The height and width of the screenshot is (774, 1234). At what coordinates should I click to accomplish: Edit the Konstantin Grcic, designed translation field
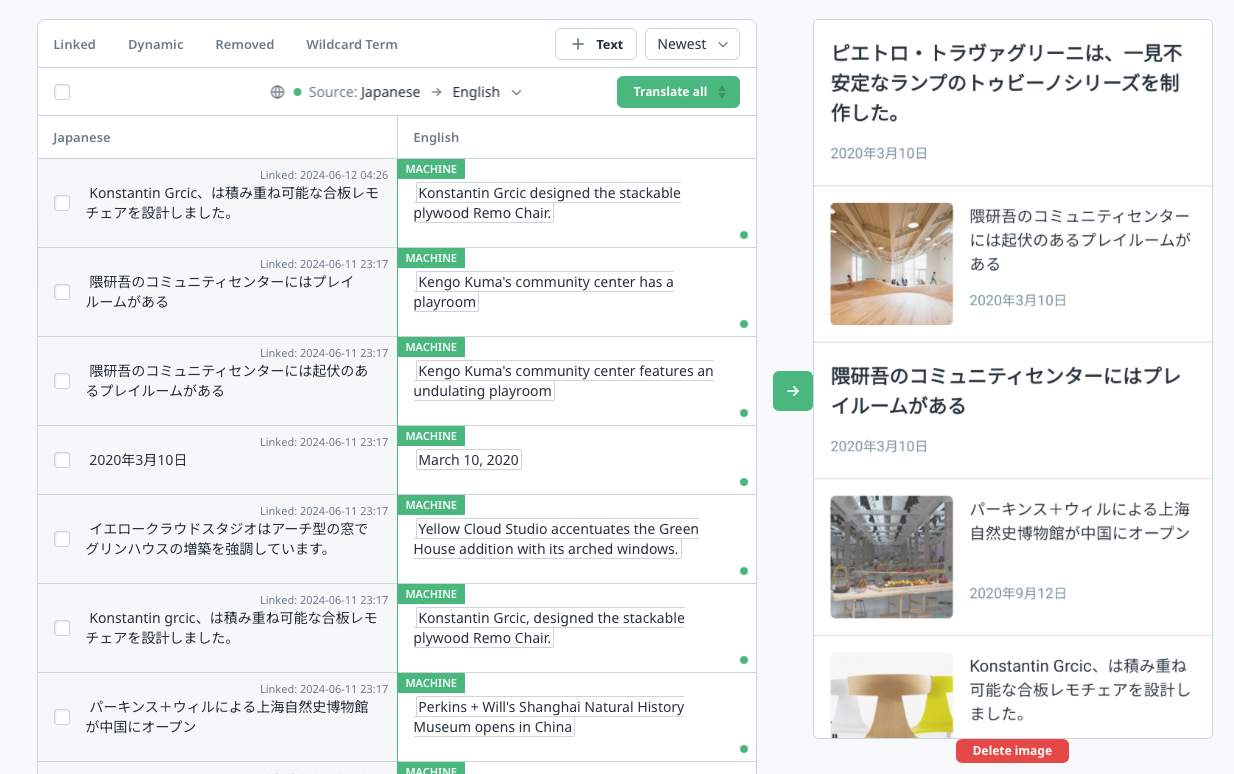(550, 628)
